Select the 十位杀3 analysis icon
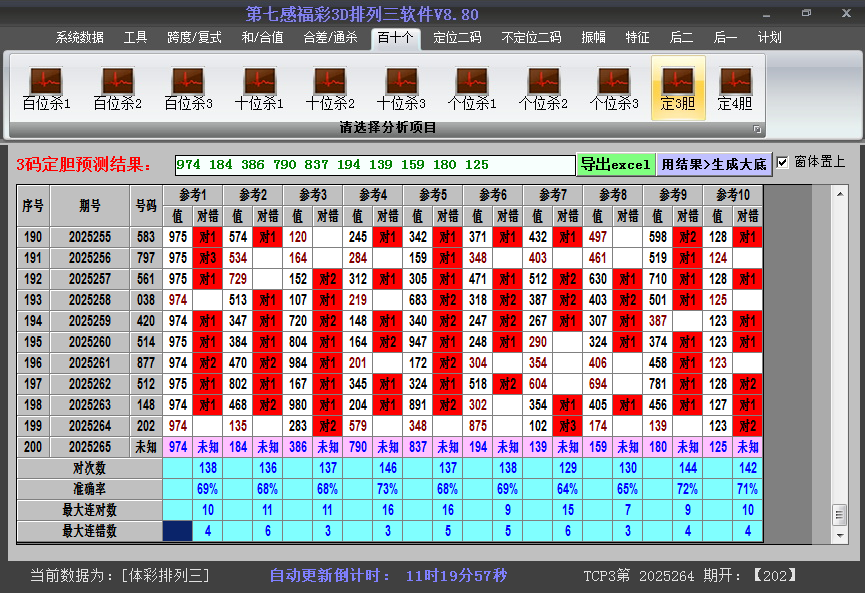 pos(397,85)
